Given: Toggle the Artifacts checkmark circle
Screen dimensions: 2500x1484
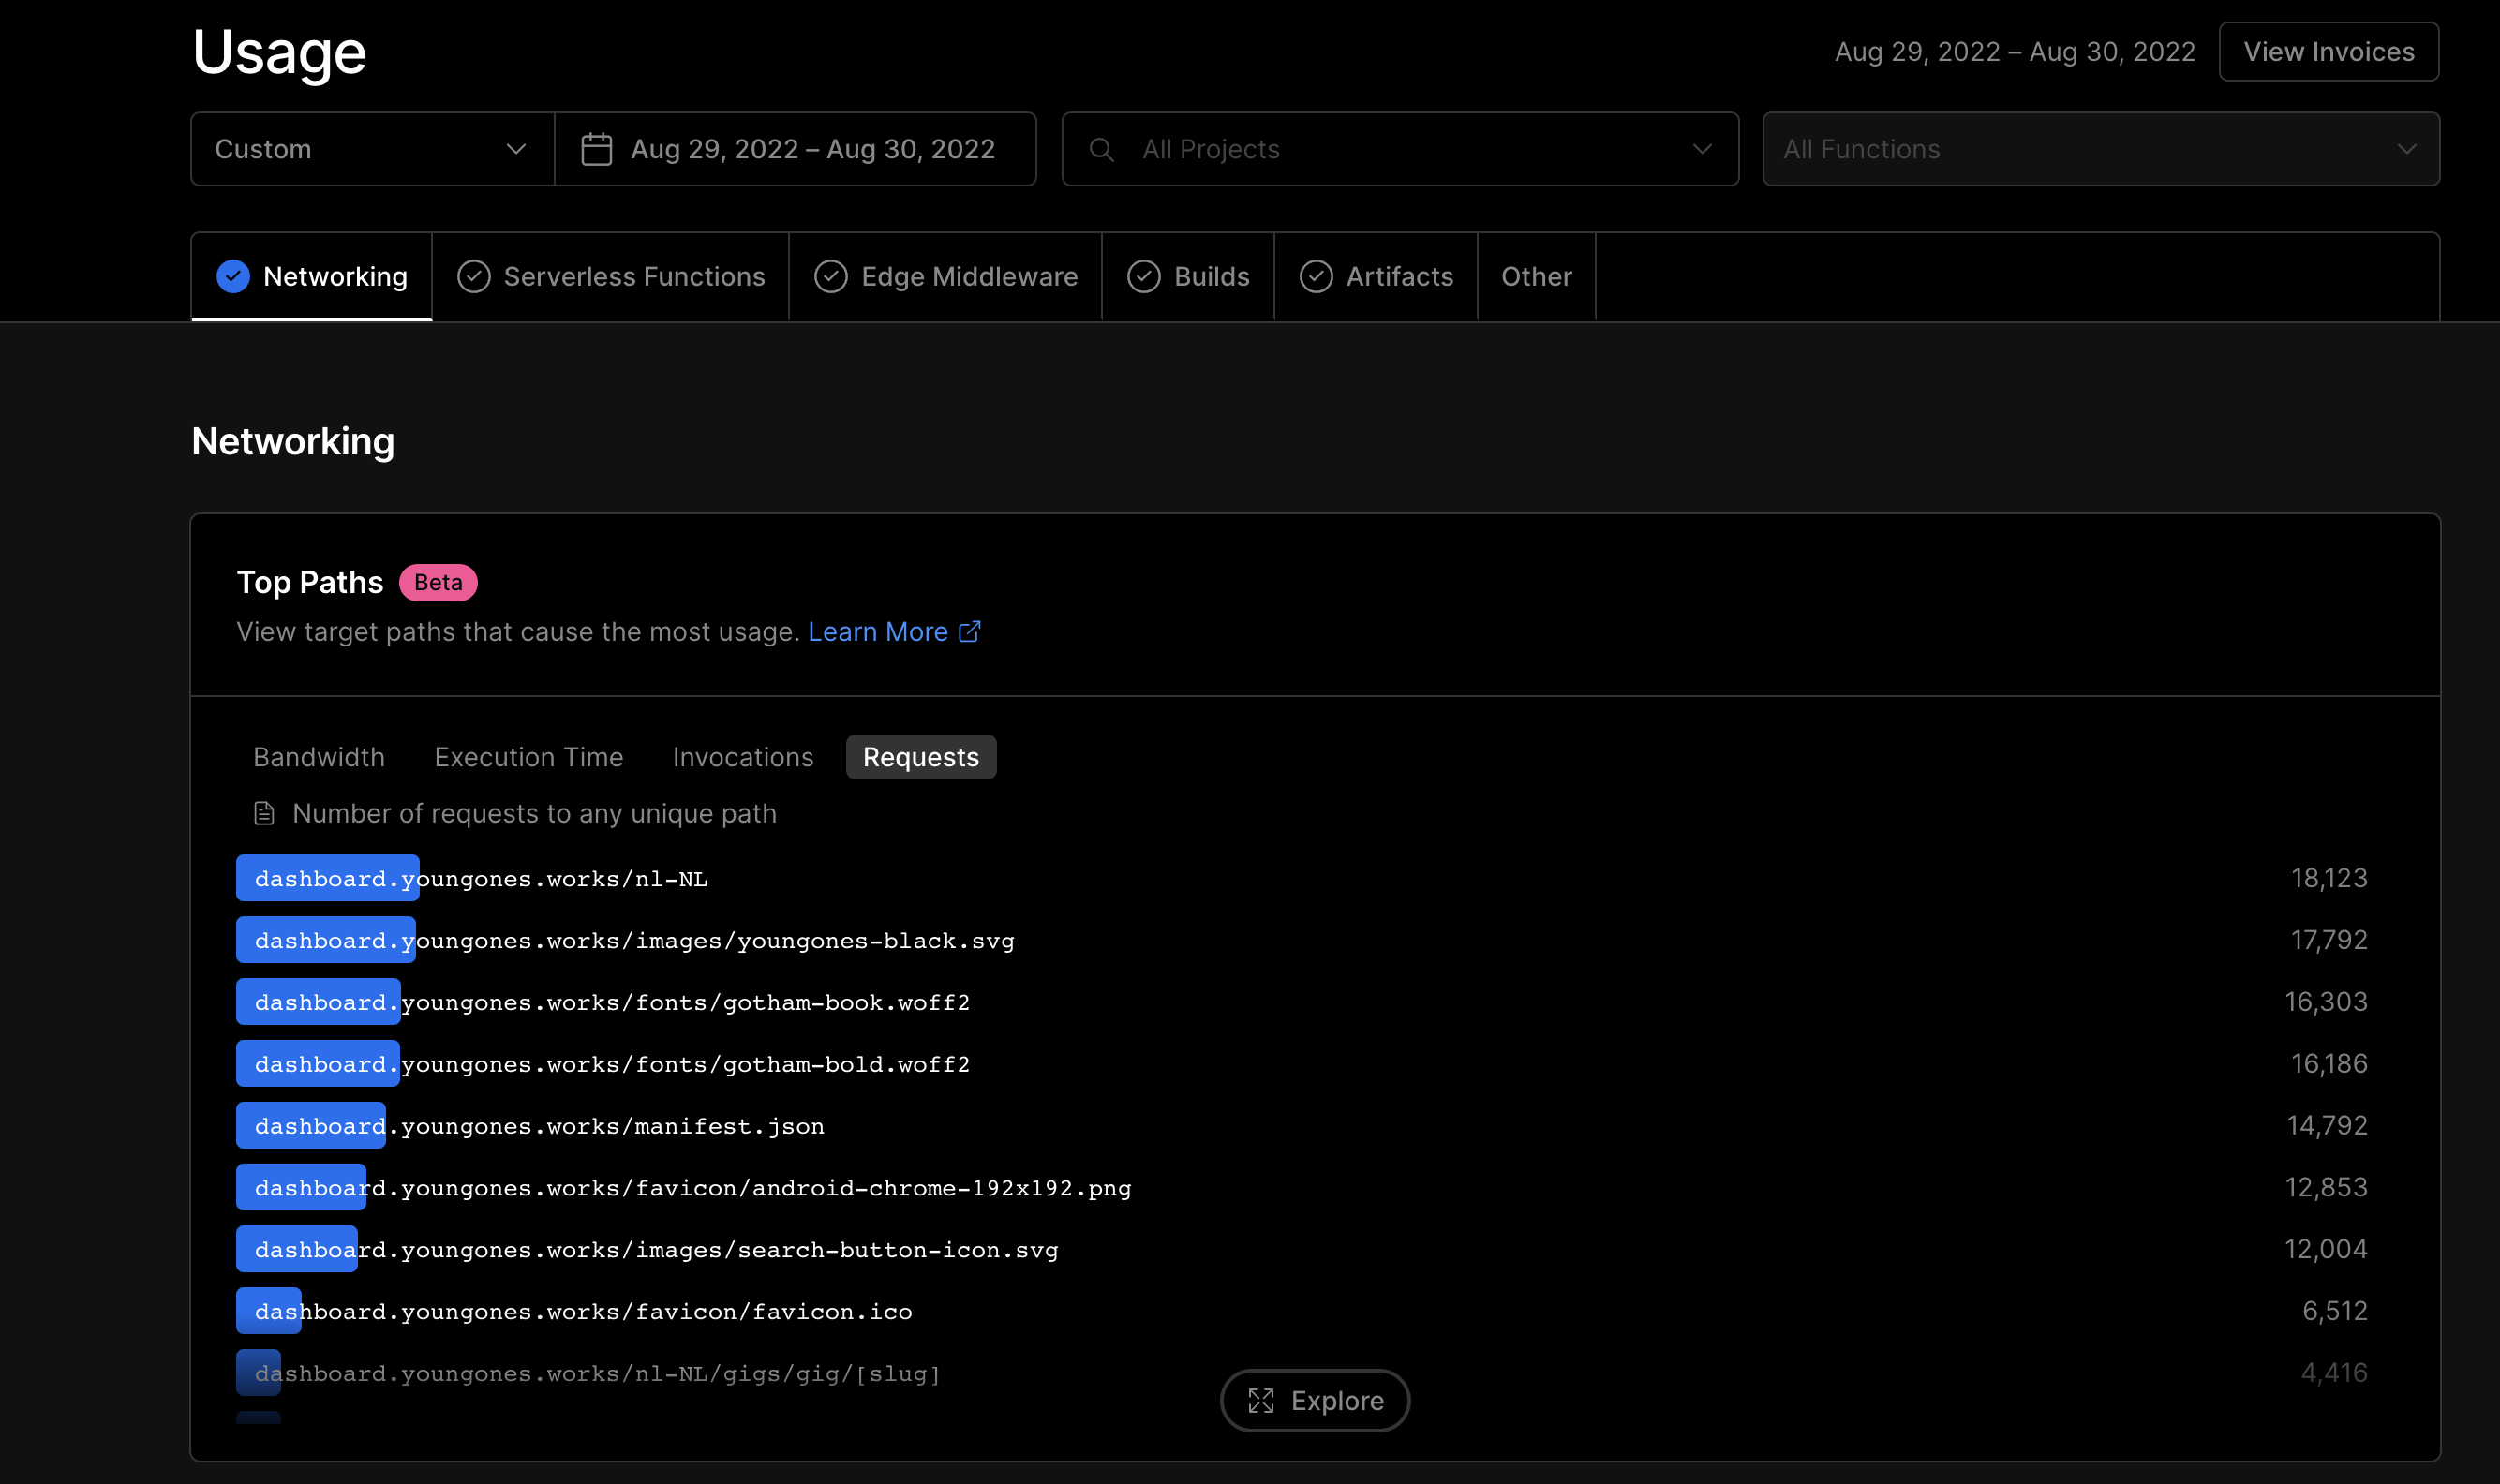Looking at the screenshot, I should click(x=1316, y=276).
